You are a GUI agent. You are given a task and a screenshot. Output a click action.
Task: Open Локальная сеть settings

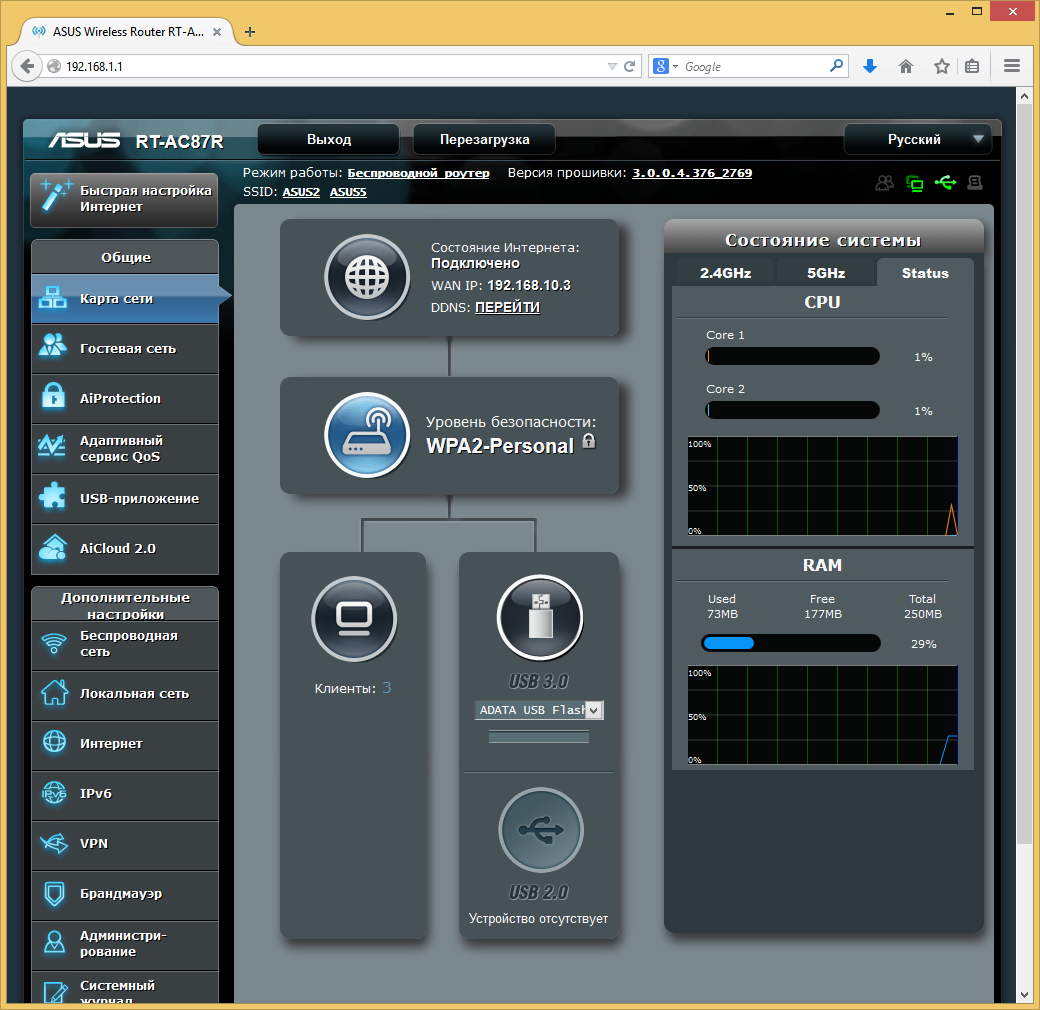click(x=125, y=694)
